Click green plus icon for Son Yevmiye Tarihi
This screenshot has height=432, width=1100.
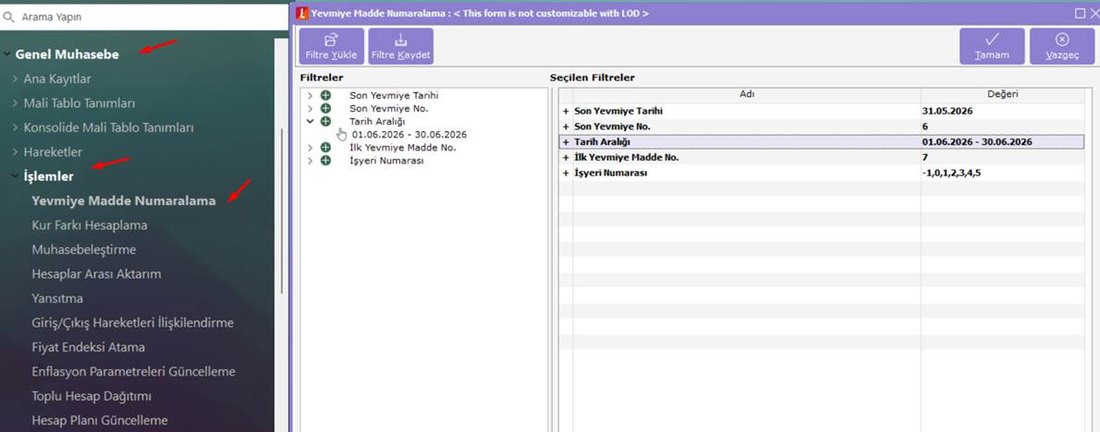326,95
